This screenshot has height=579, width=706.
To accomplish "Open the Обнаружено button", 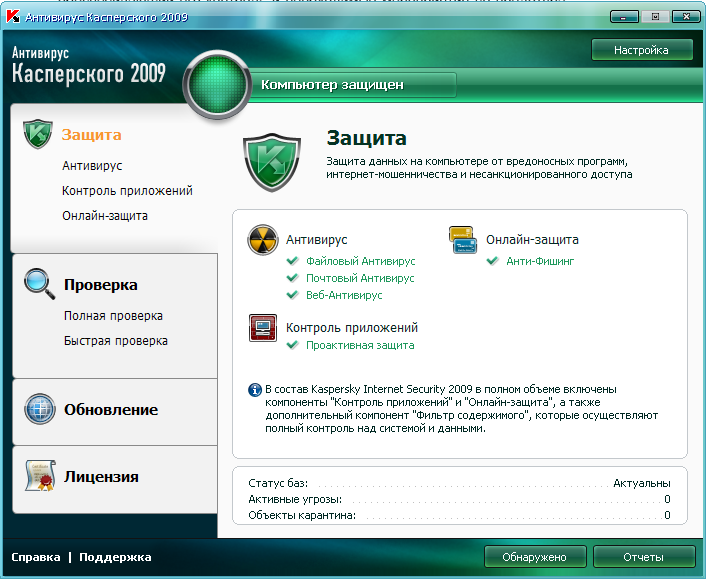I will [535, 557].
